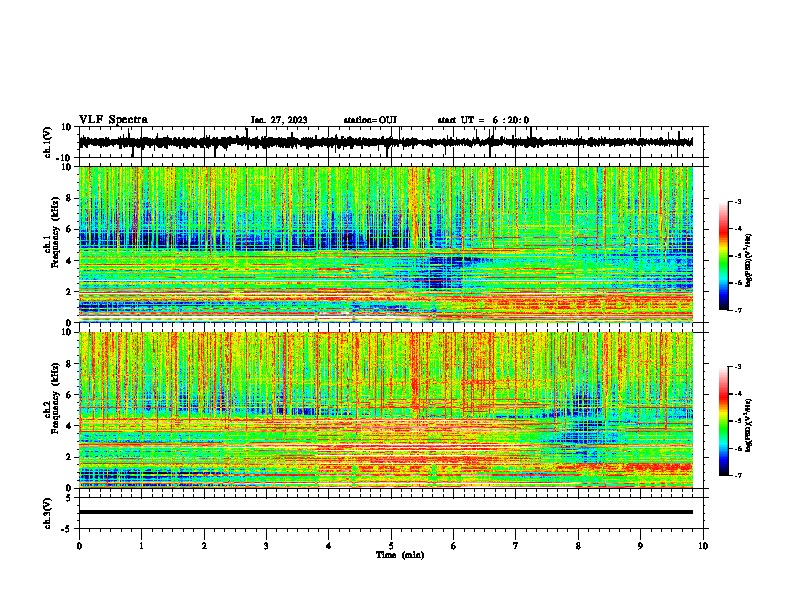Viewport: 792px width, 612px height.
Task: Click the "-3" tick on lower colorbar
Action: pyautogui.click(x=738, y=367)
